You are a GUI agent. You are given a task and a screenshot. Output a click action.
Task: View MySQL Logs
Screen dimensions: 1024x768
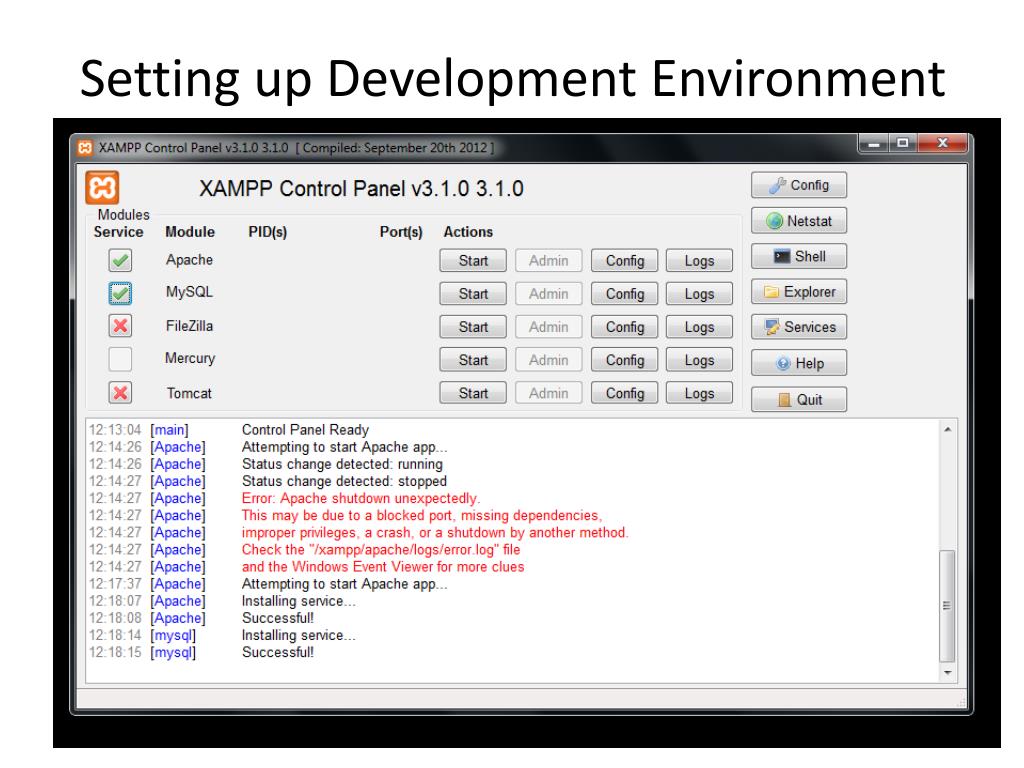click(699, 294)
